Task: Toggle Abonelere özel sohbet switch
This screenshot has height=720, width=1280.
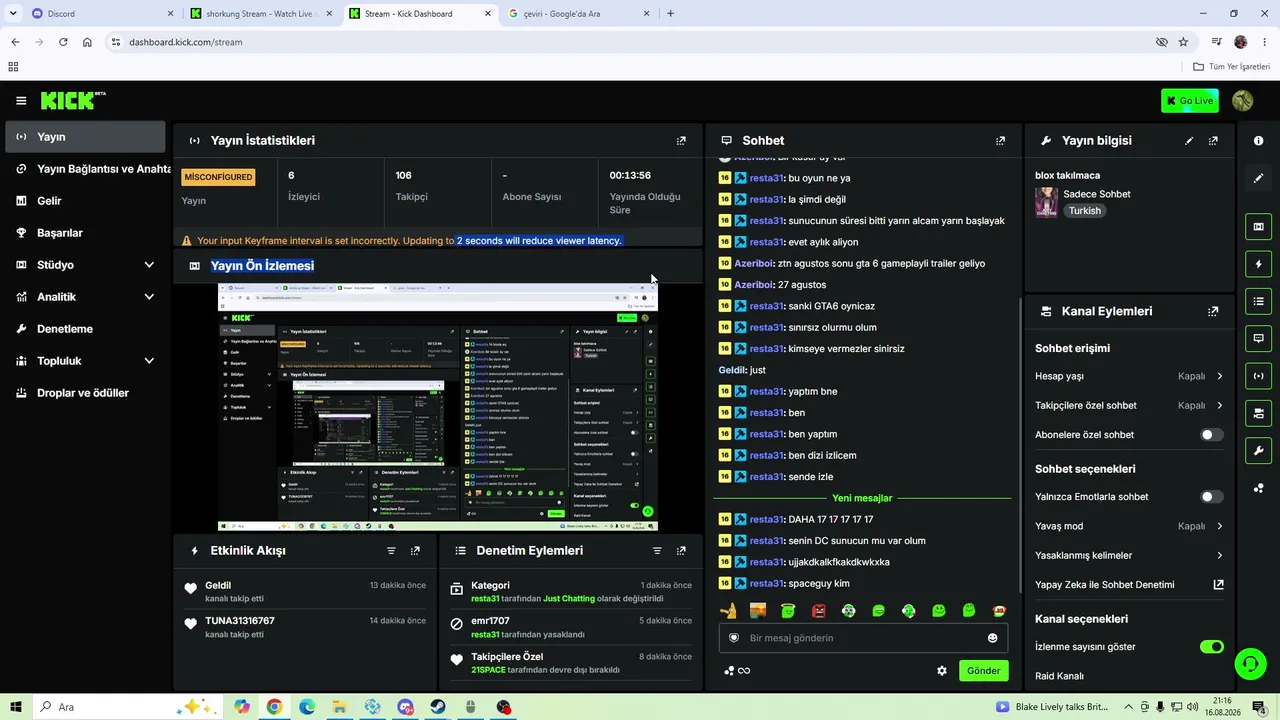Action: (x=1211, y=435)
